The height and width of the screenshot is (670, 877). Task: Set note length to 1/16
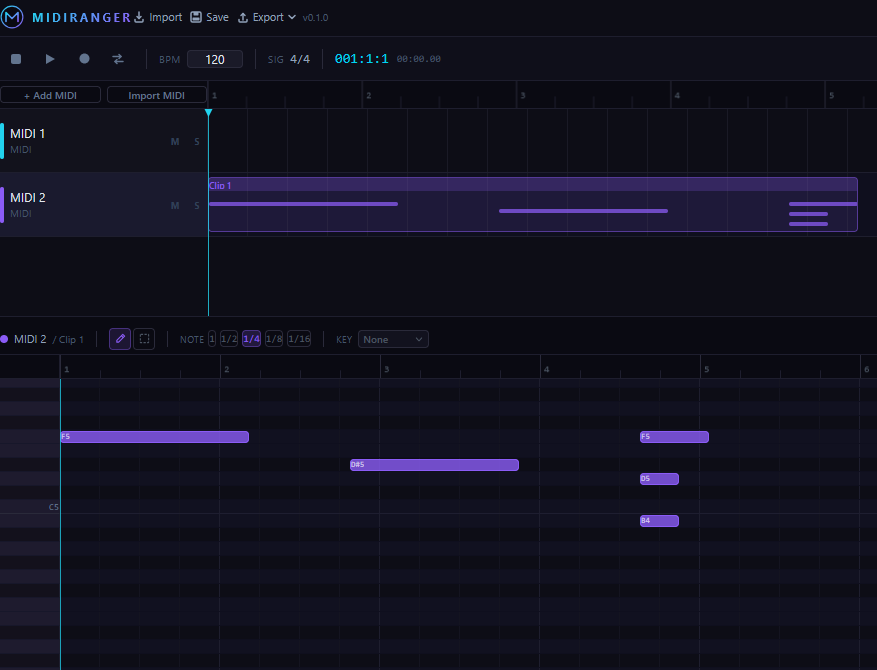pos(299,339)
